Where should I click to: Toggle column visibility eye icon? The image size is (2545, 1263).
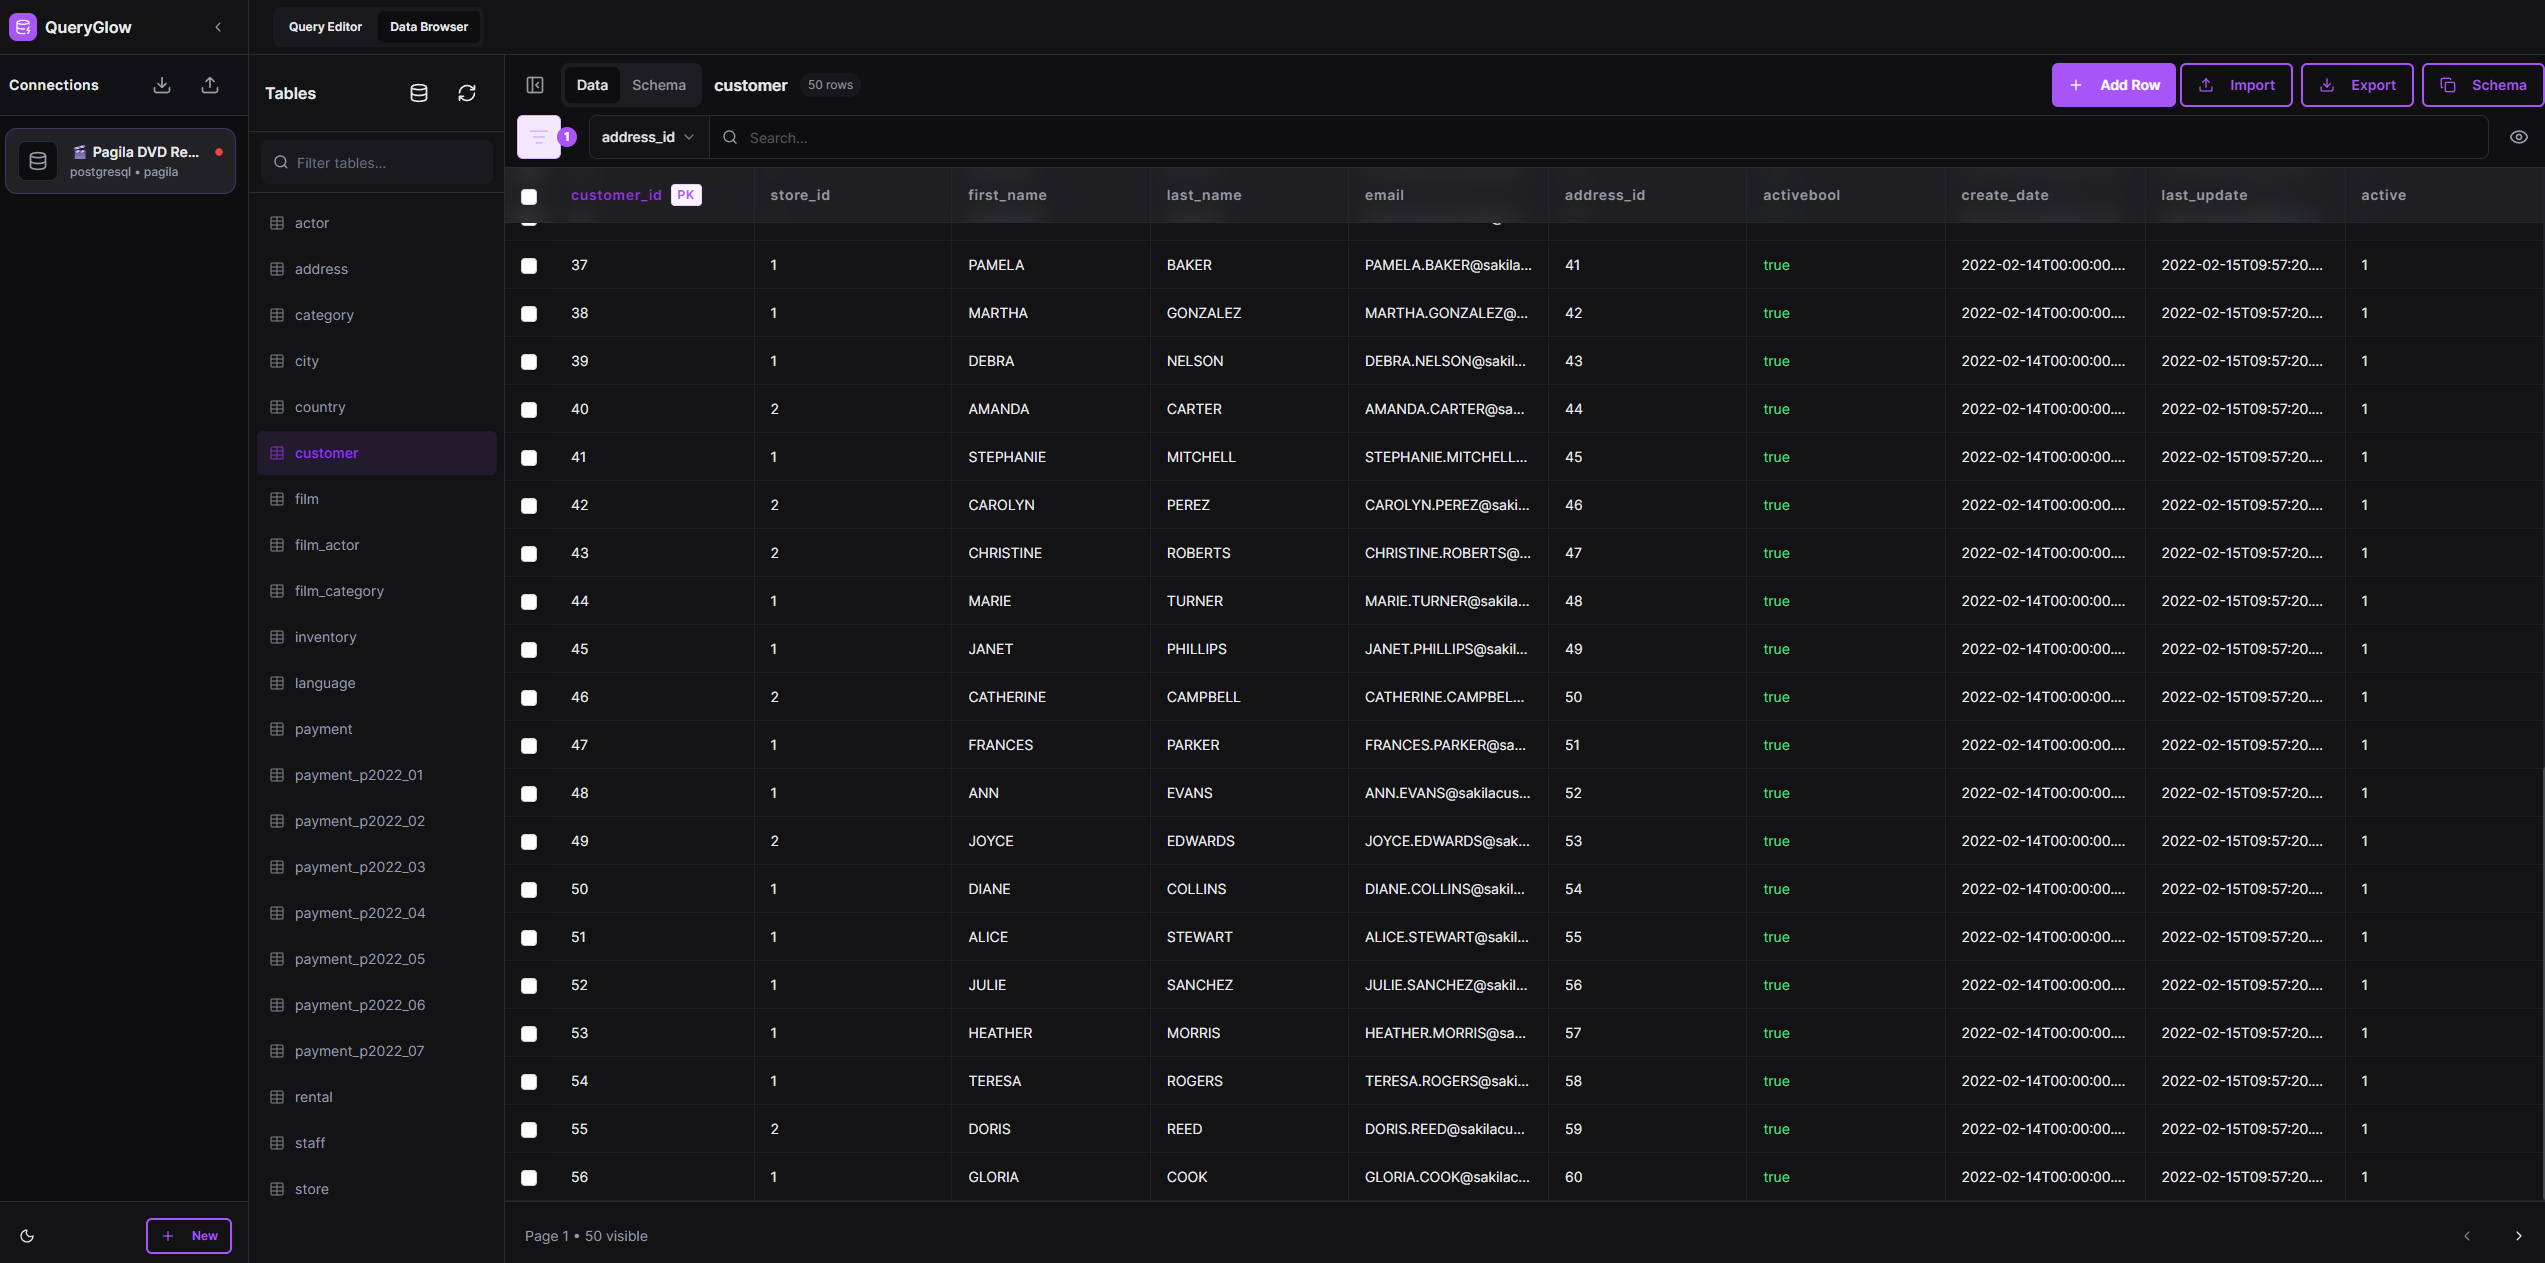(2518, 137)
